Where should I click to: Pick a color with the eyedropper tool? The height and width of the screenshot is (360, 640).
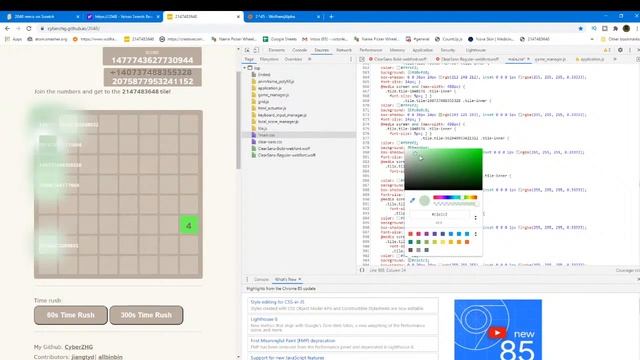click(x=412, y=200)
